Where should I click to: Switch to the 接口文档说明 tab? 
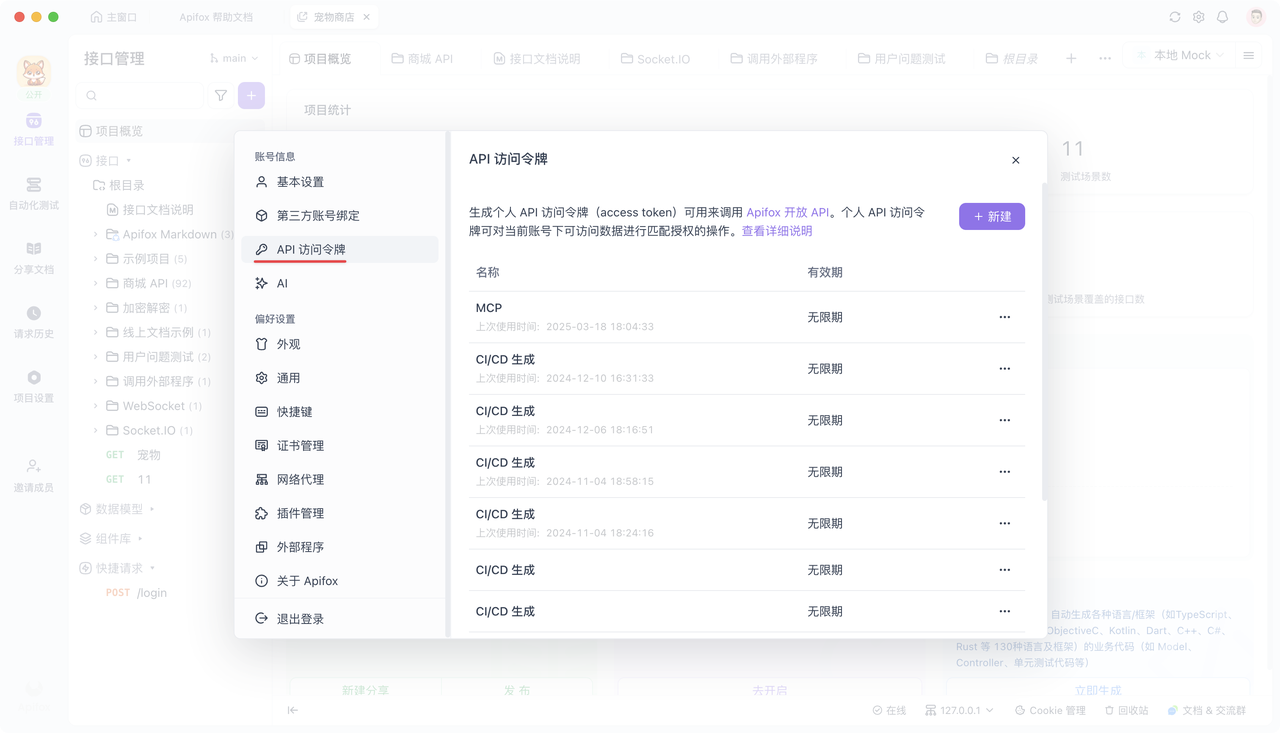coord(536,59)
